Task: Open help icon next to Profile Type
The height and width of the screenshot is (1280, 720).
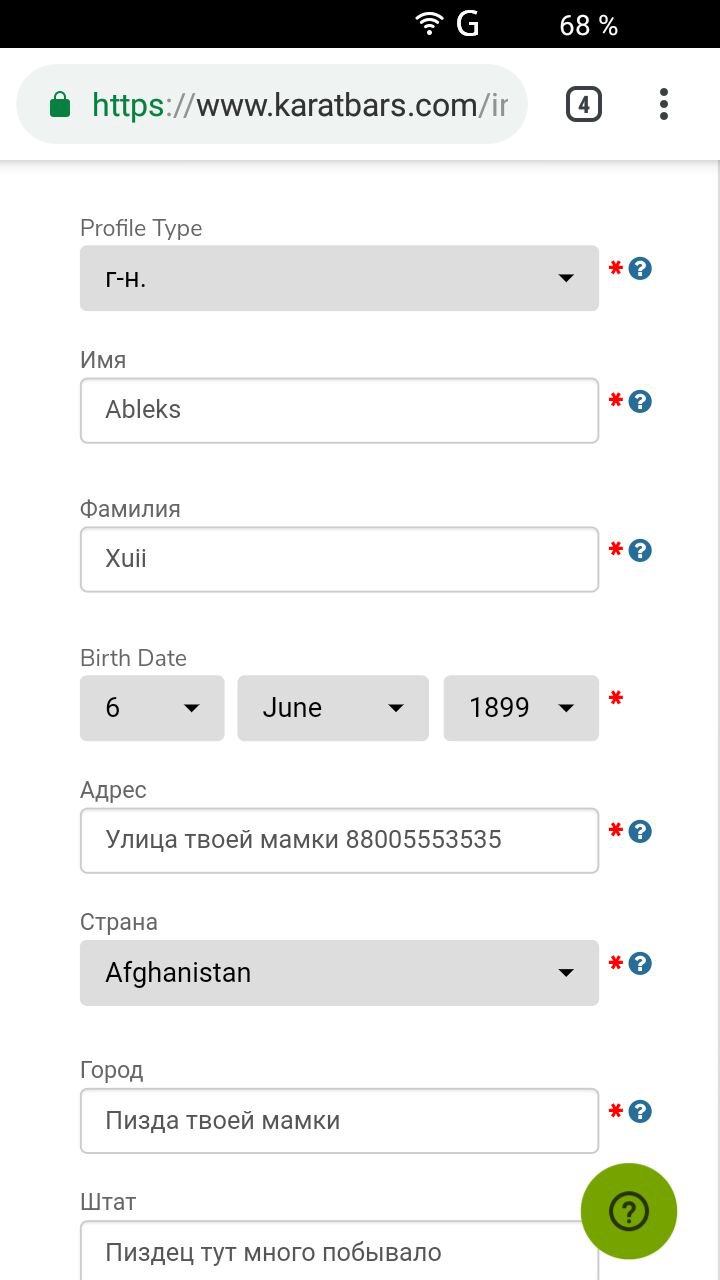Action: tap(640, 268)
